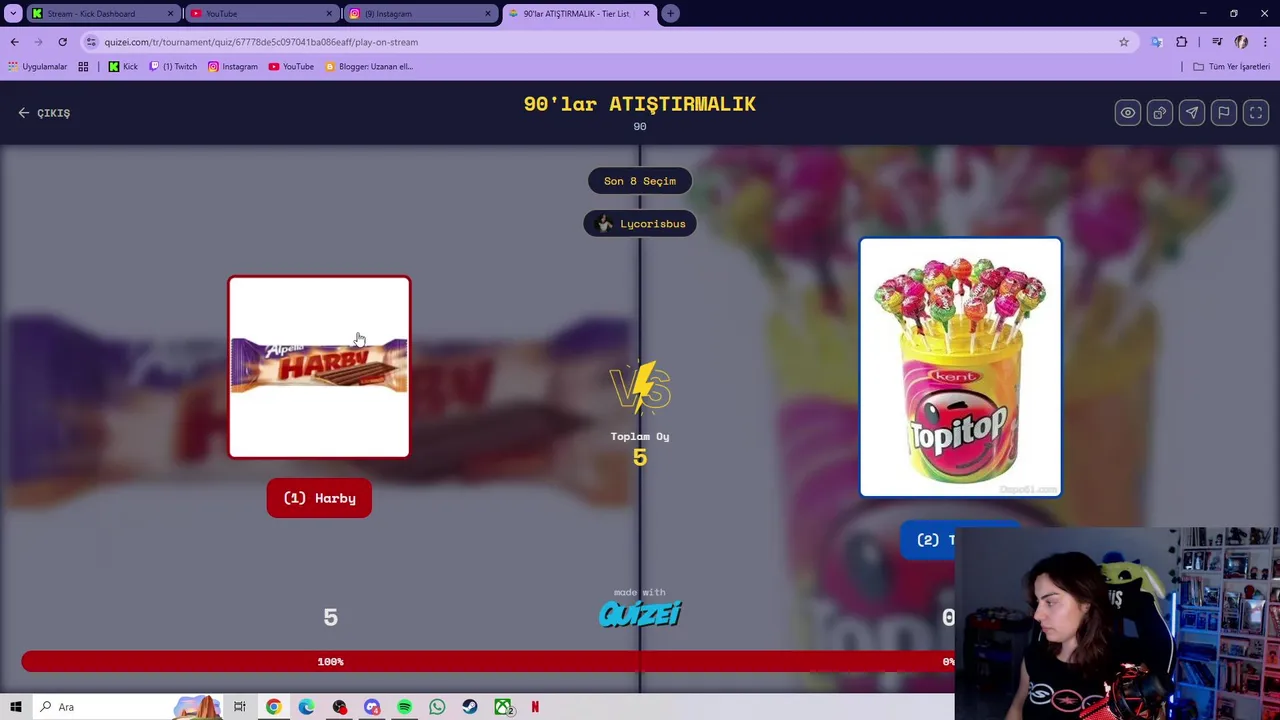Click the Chrome profile avatar
This screenshot has height=720, width=1280.
point(1241,42)
